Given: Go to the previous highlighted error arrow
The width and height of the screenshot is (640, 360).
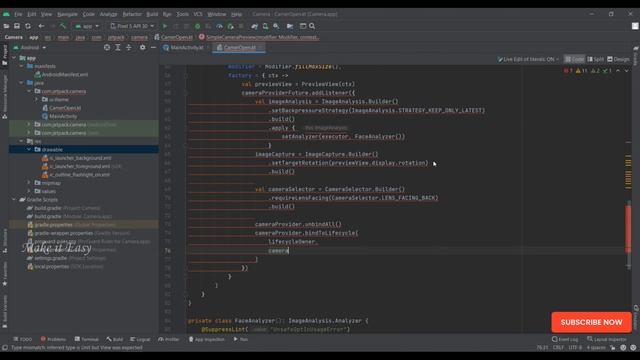Looking at the screenshot, I should click(x=618, y=71).
